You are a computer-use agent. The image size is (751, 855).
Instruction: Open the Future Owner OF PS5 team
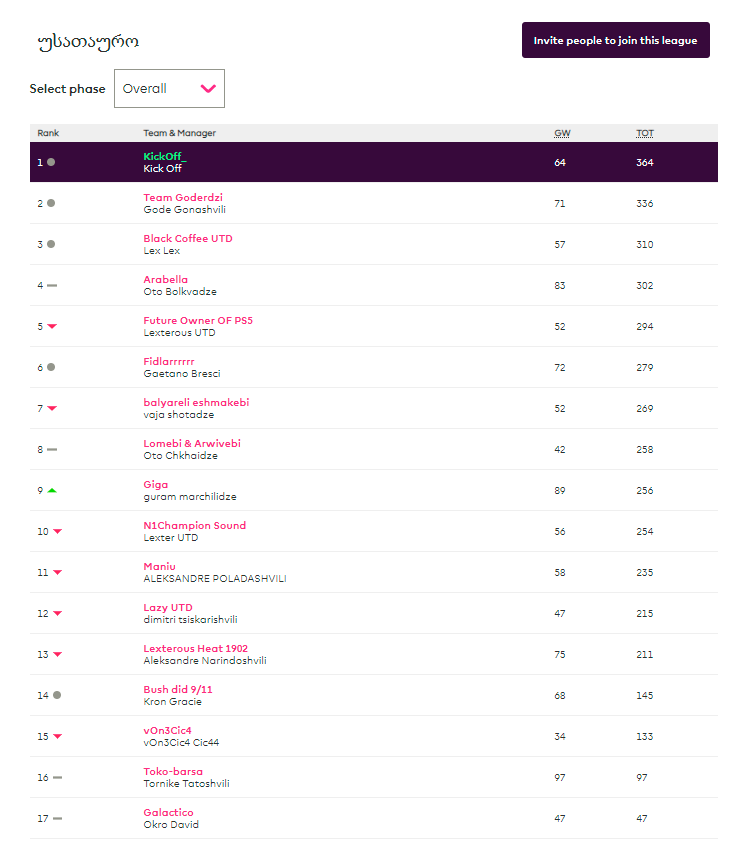(198, 321)
